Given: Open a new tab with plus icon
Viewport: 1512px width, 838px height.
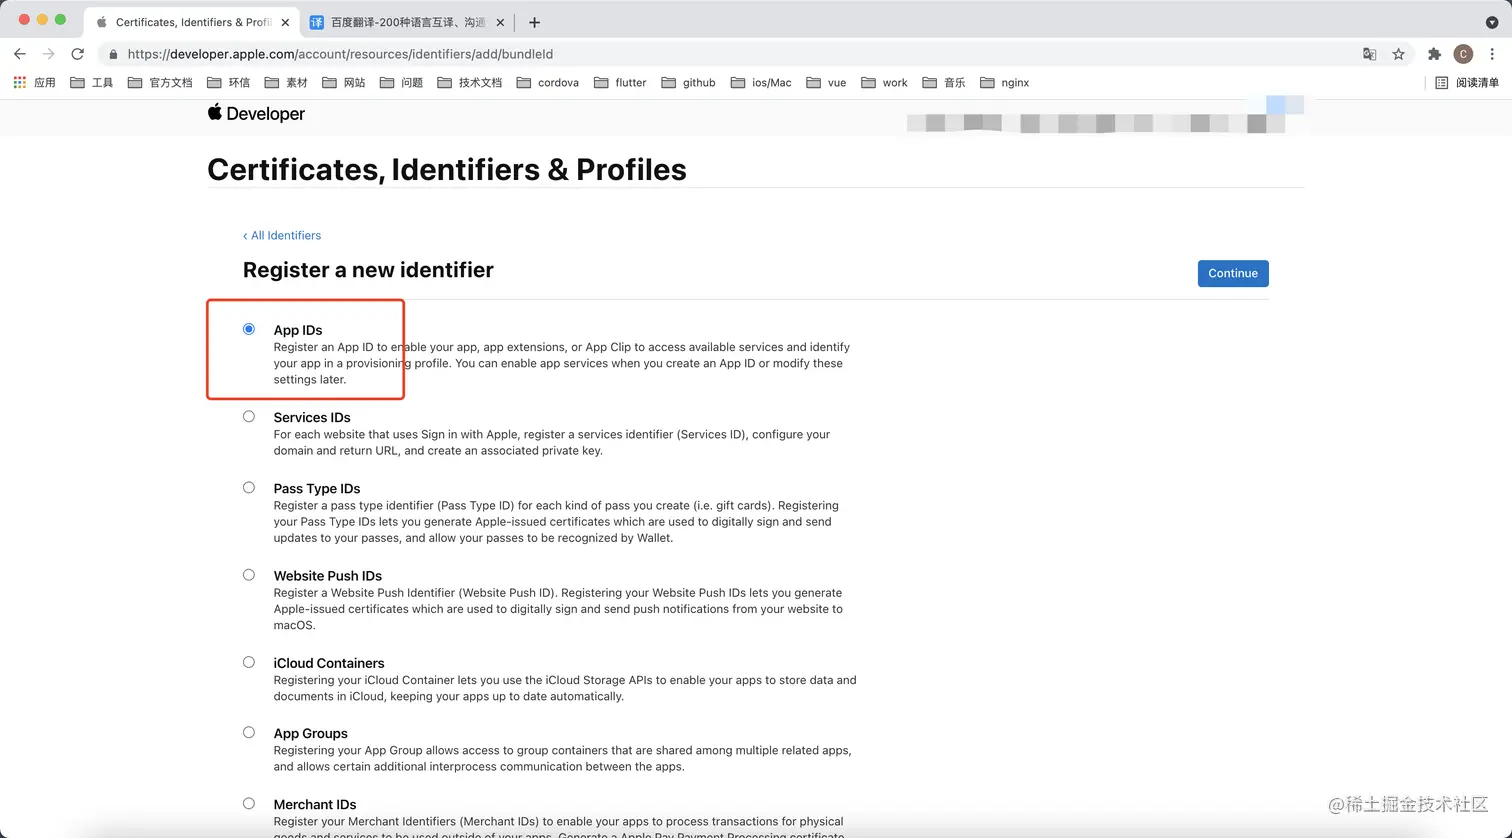Looking at the screenshot, I should [534, 22].
